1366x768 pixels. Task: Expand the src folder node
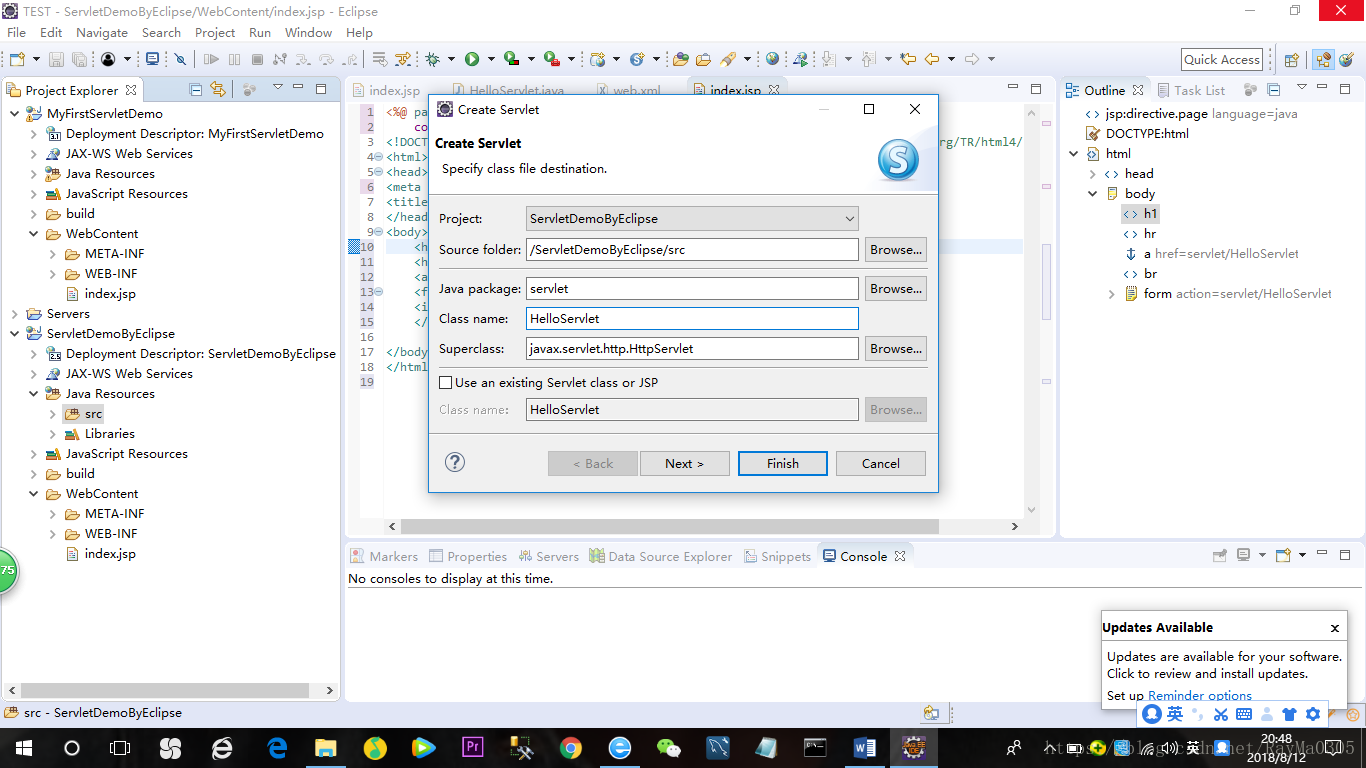(52, 413)
